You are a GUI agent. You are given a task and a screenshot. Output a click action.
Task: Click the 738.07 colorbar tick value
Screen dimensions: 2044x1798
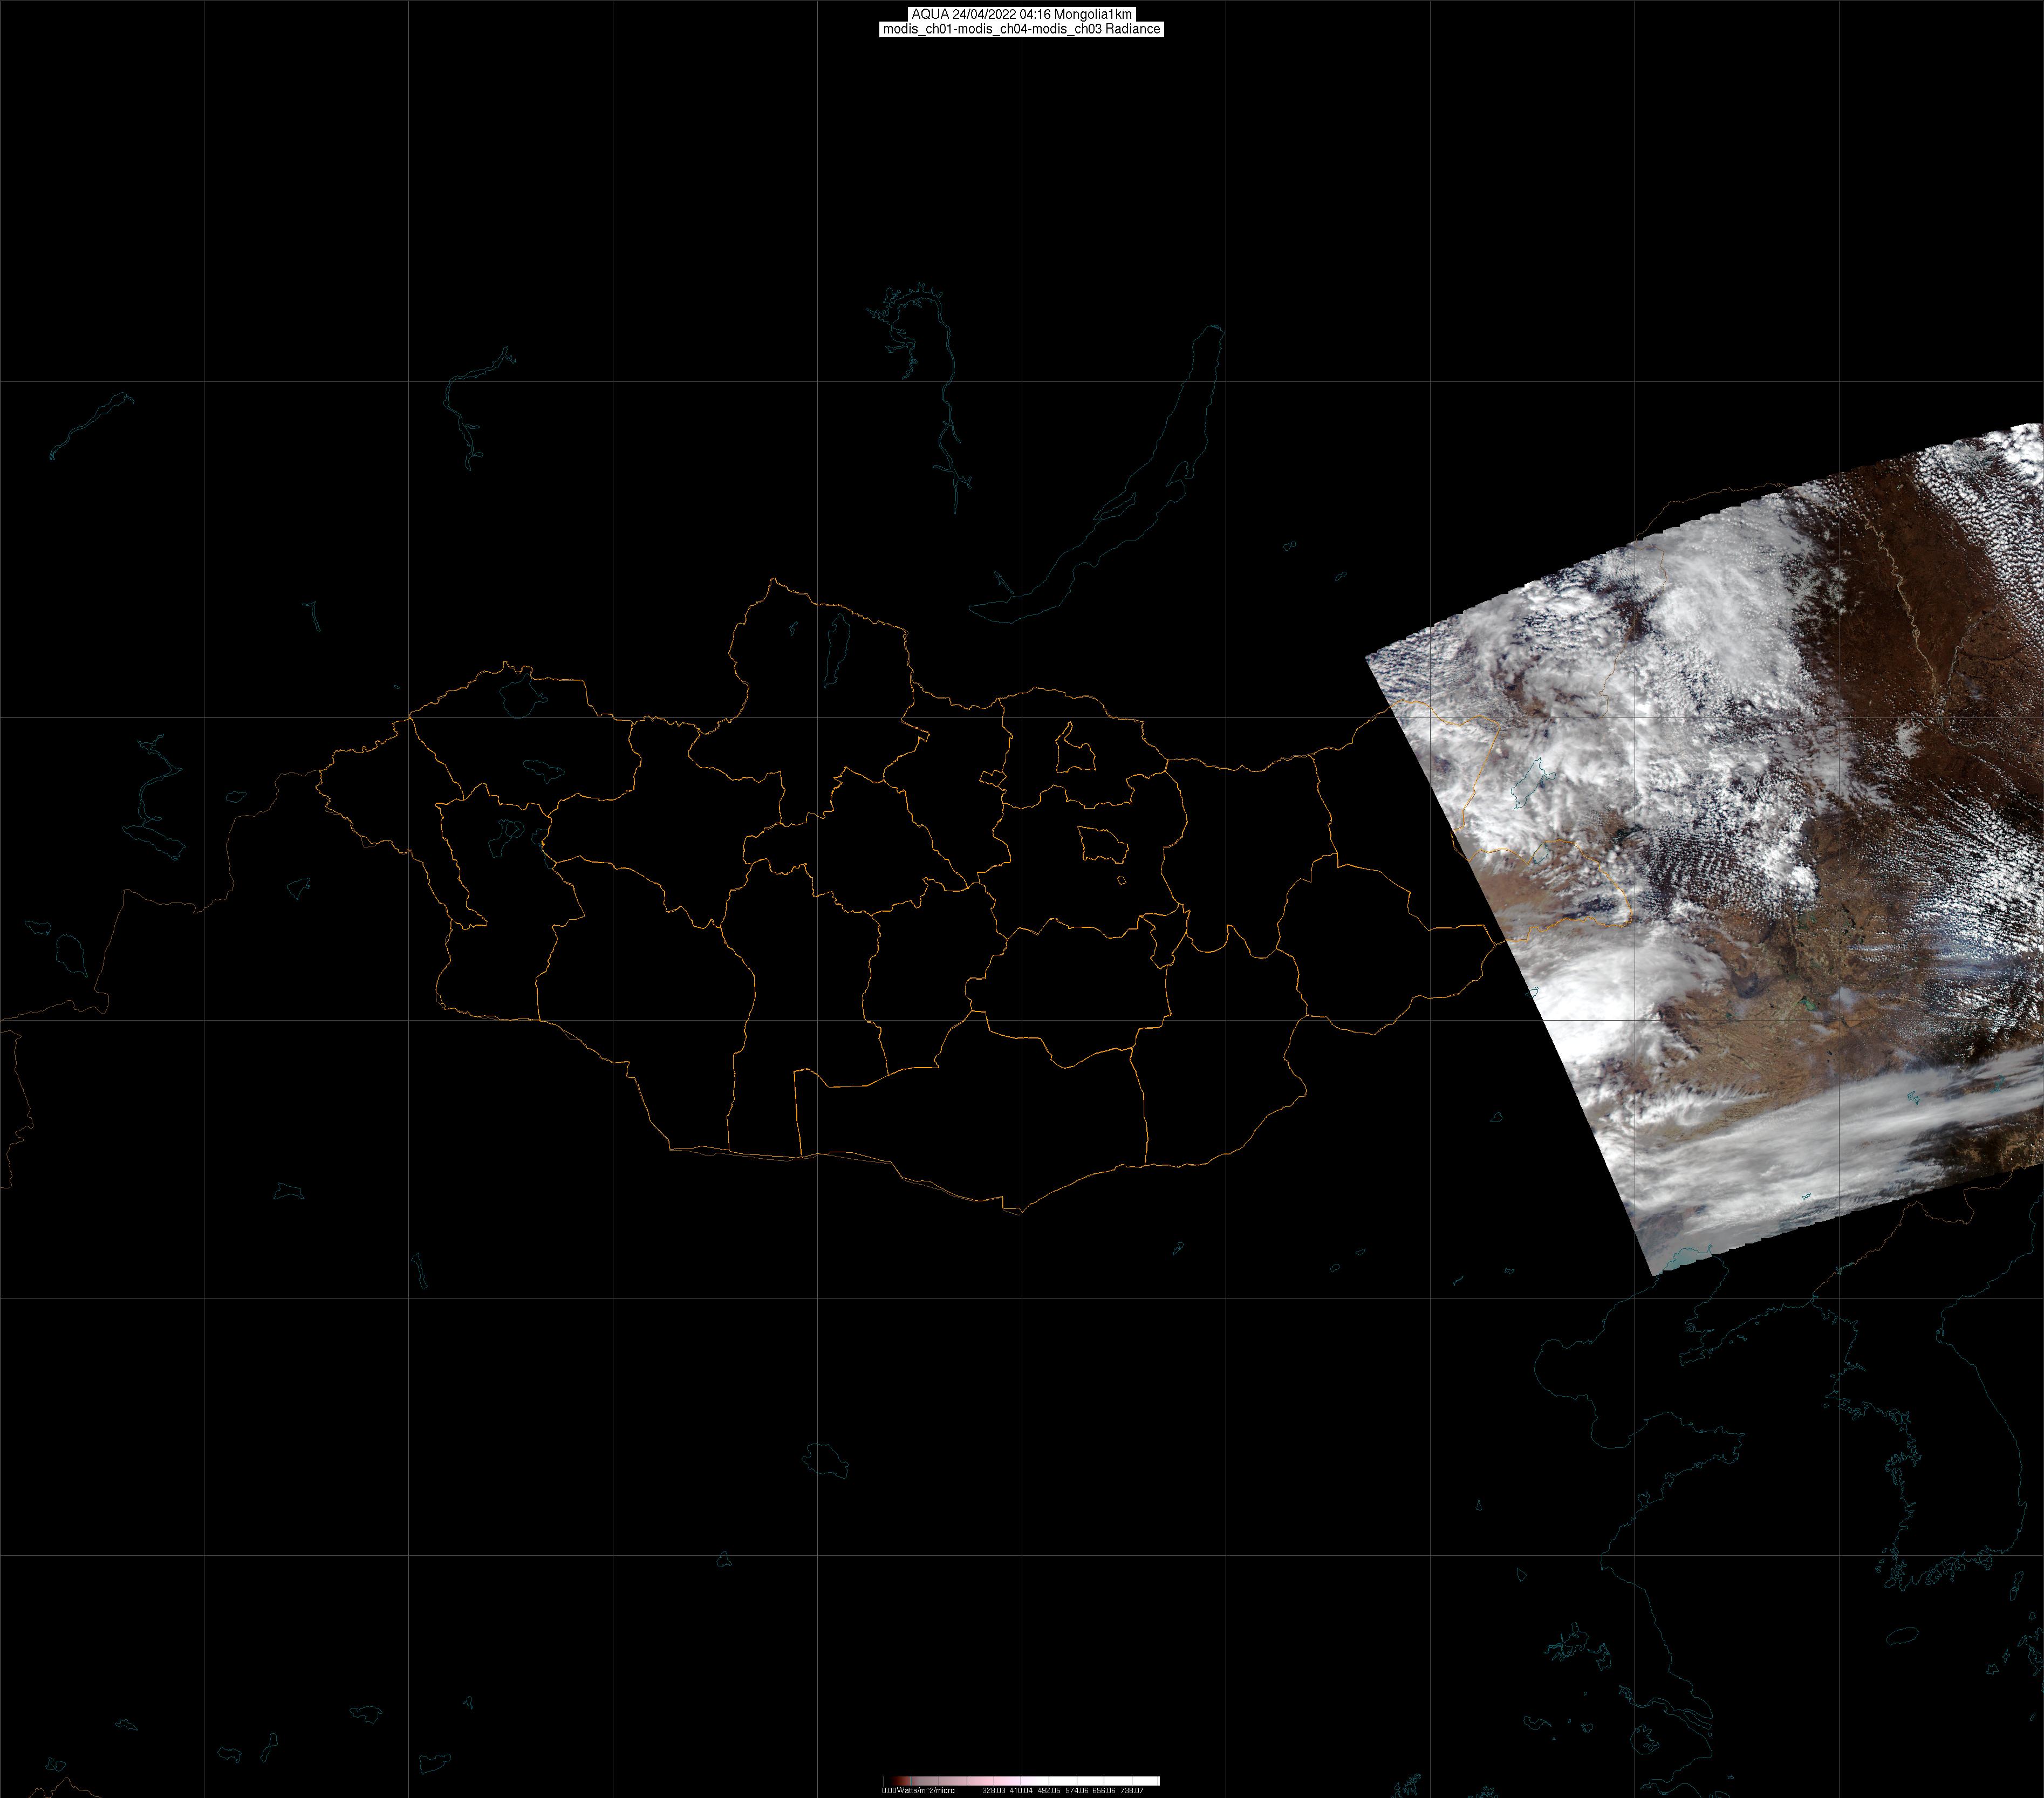point(1131,1790)
